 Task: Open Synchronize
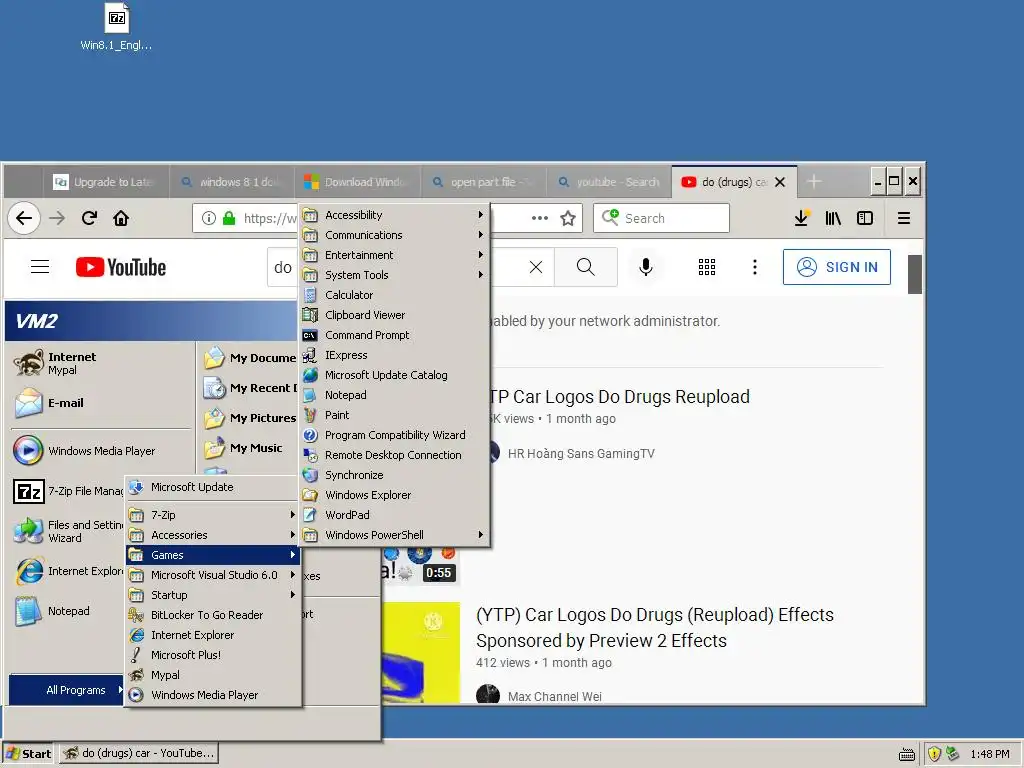click(x=394, y=475)
